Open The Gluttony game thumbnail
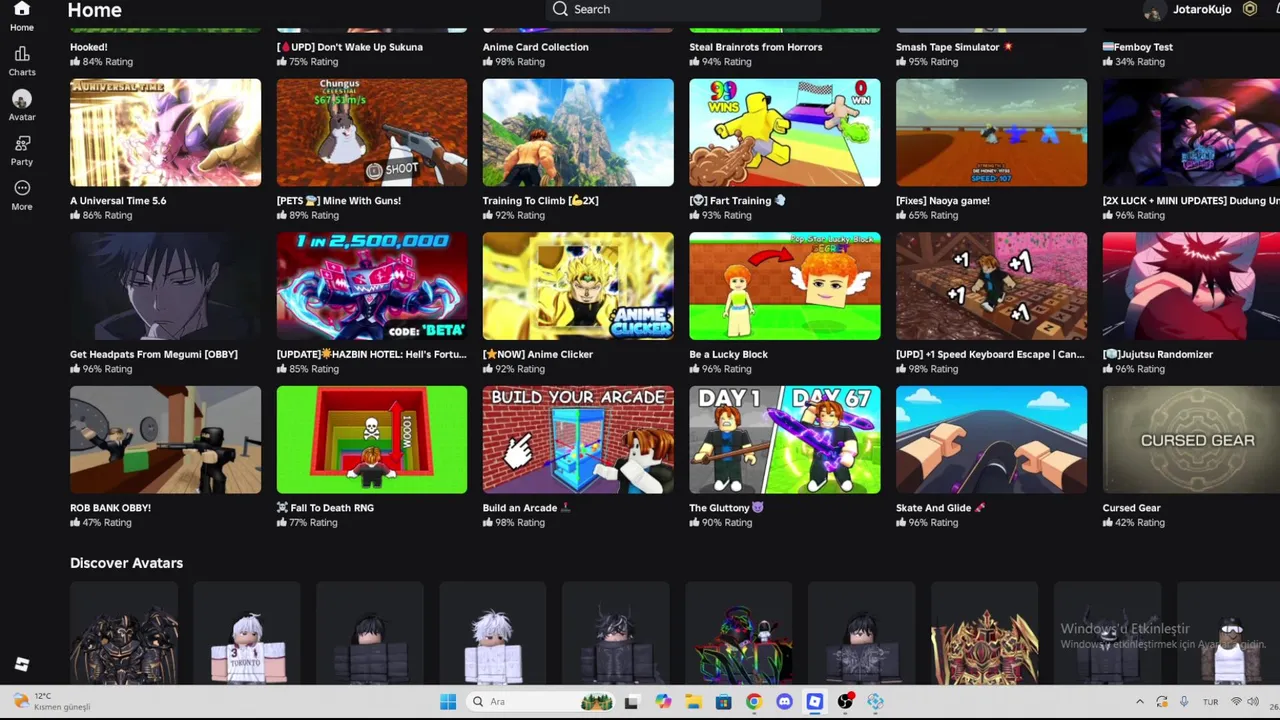The width and height of the screenshot is (1280, 720). tap(785, 440)
